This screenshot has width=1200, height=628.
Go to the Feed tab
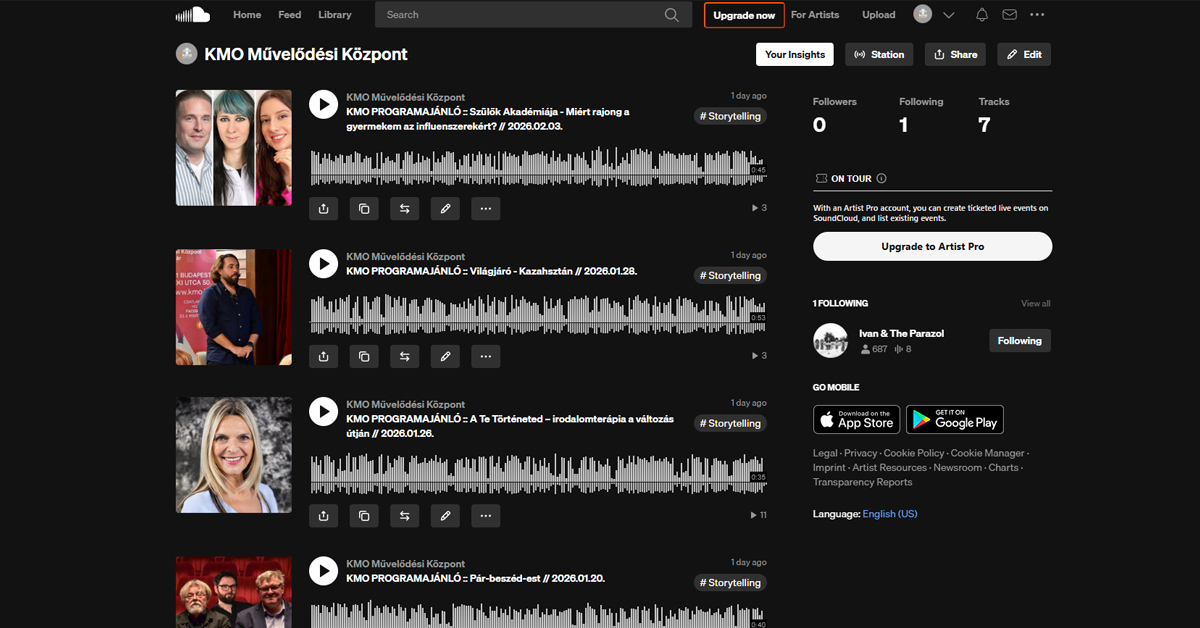click(289, 15)
